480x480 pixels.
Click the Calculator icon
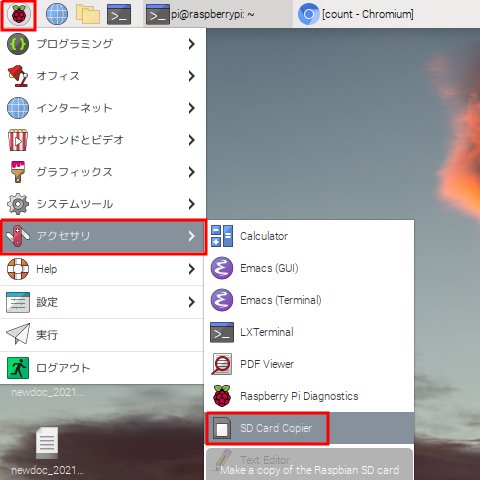click(x=222, y=236)
